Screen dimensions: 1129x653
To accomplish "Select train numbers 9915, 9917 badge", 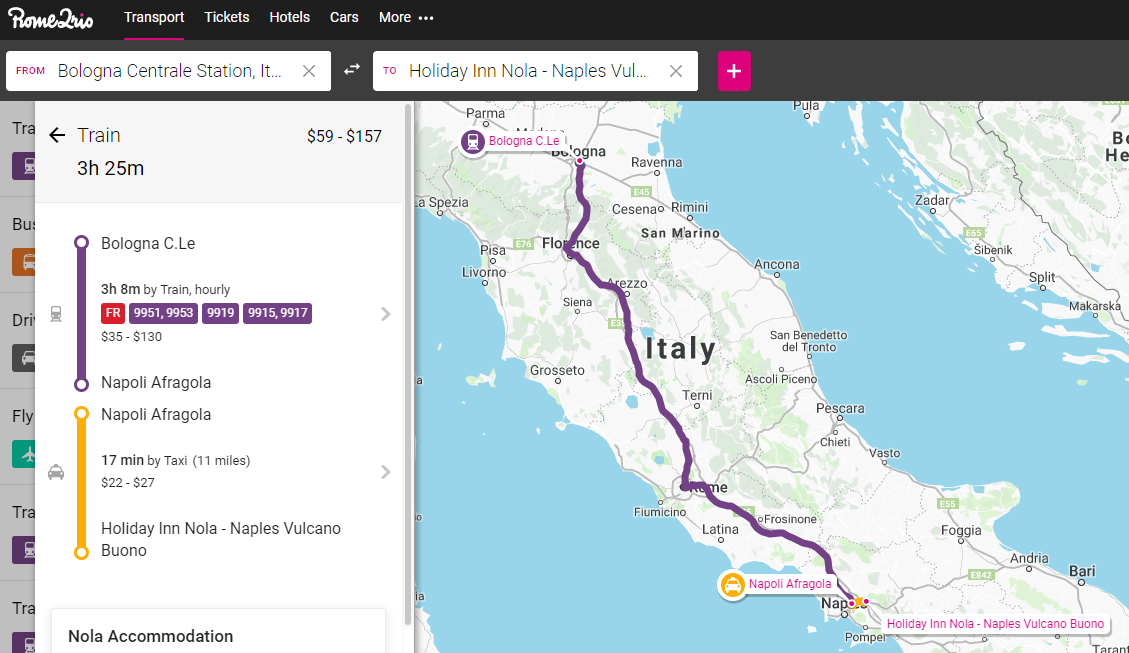I will coord(277,313).
